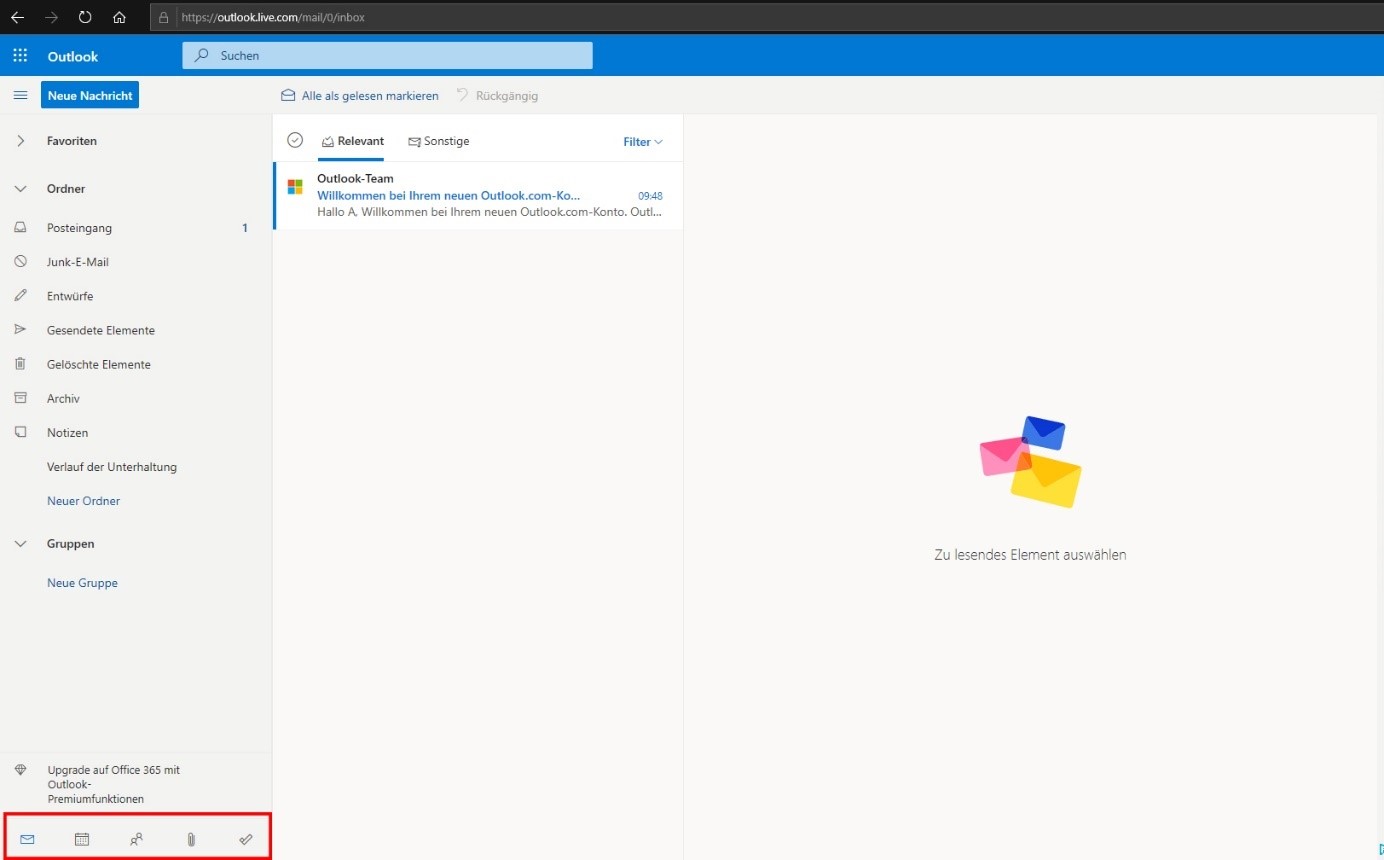Click the padlock icon in the address bar
The width and height of the screenshot is (1384, 860).
pyautogui.click(x=165, y=18)
